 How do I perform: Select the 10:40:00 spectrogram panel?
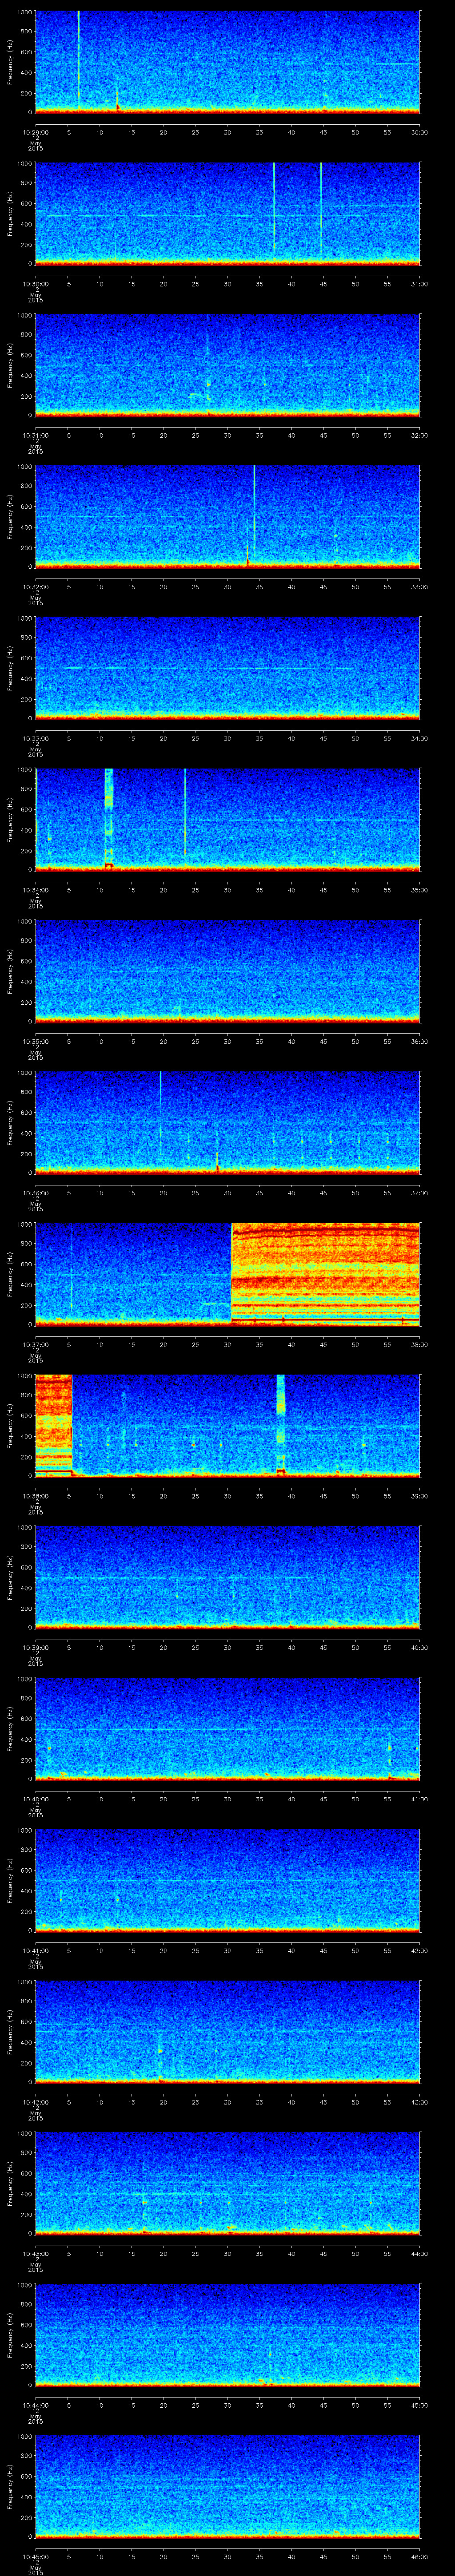tap(227, 1727)
